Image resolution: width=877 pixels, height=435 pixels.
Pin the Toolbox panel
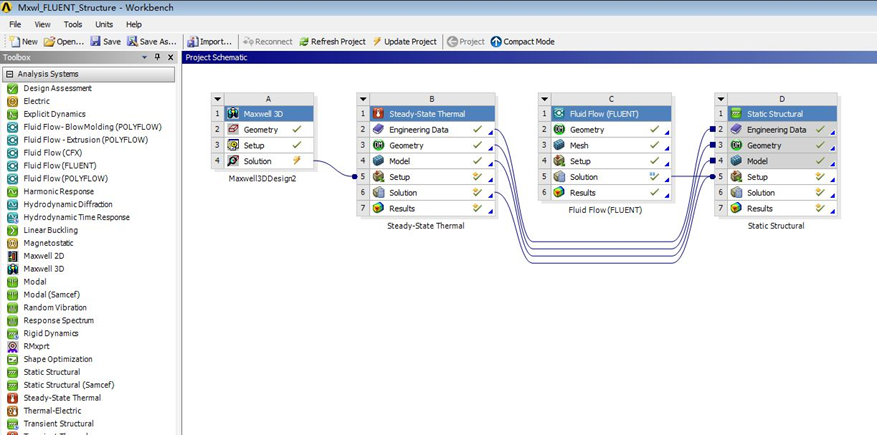[157, 57]
